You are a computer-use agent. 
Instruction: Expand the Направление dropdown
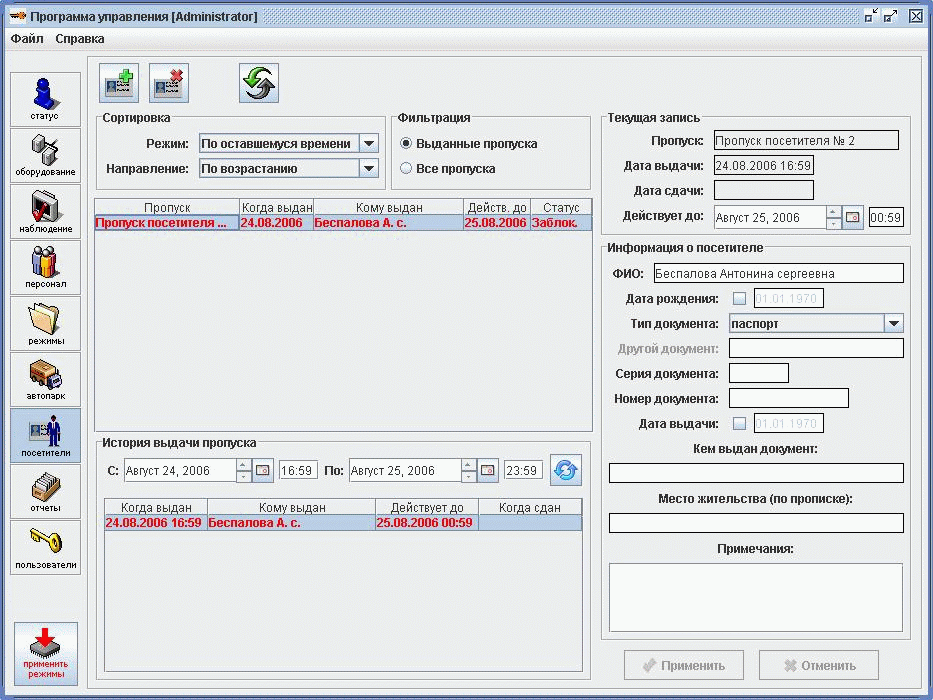tap(368, 169)
